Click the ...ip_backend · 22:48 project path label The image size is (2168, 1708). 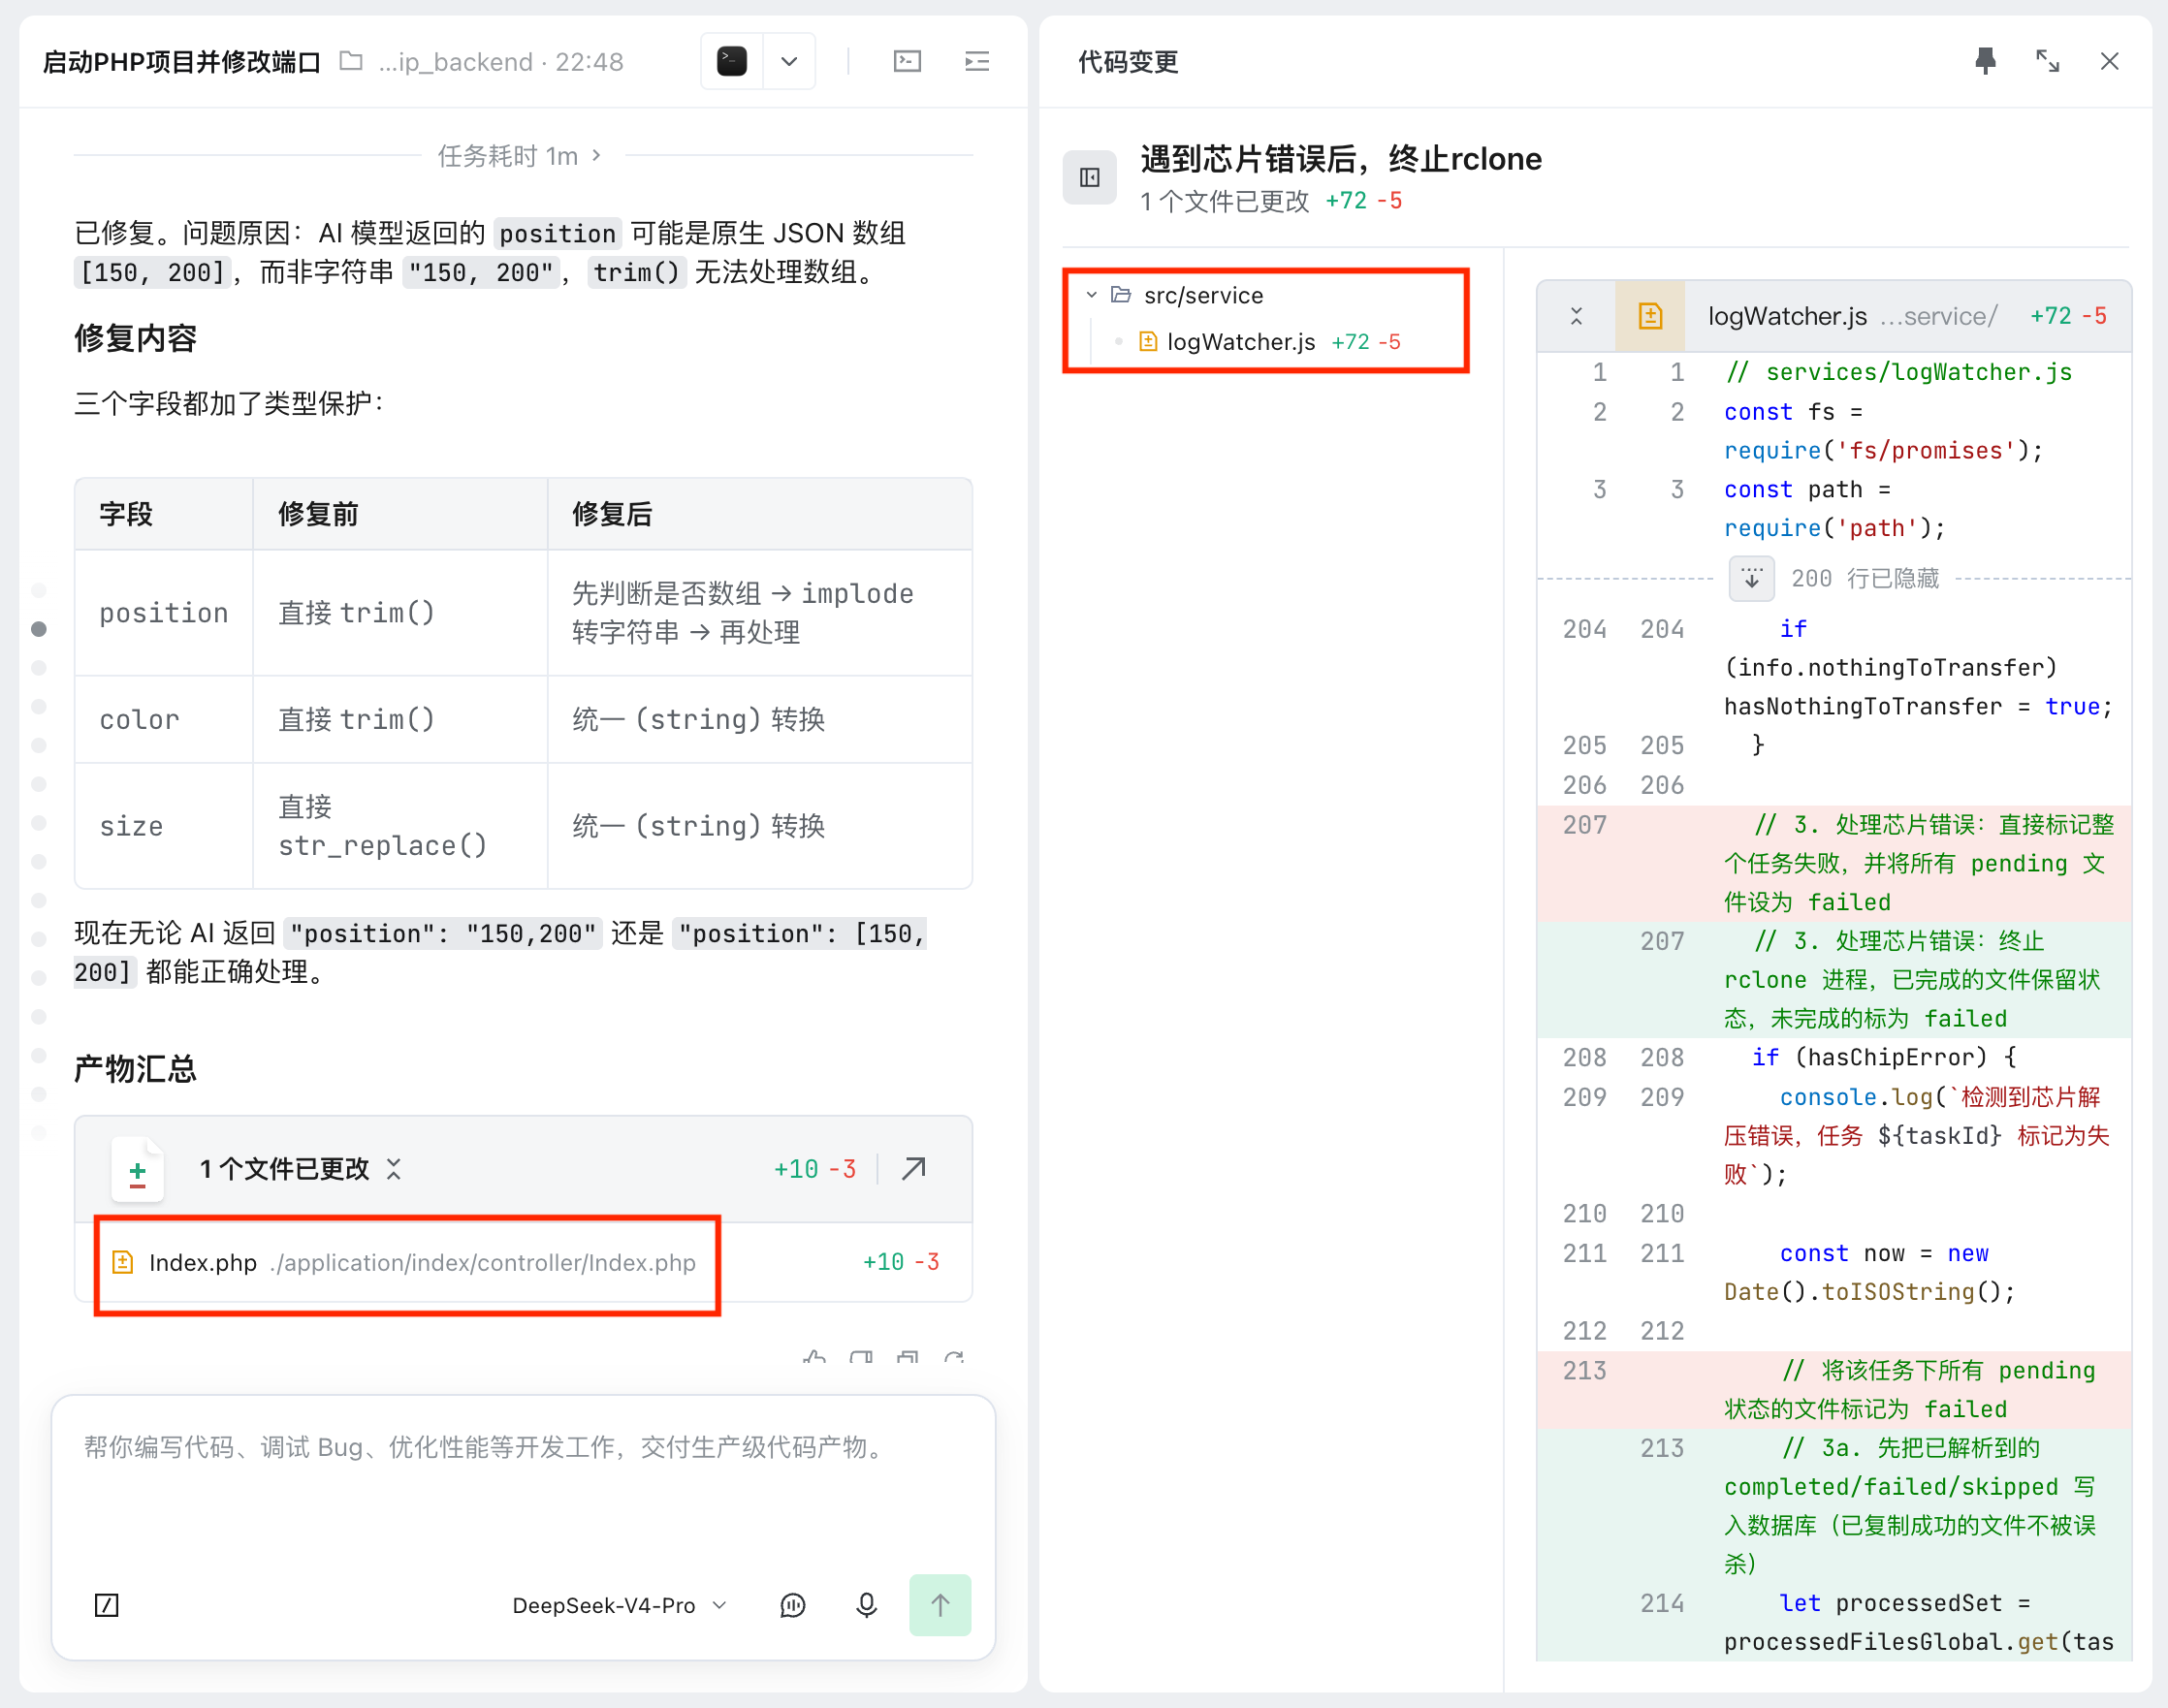(x=501, y=62)
